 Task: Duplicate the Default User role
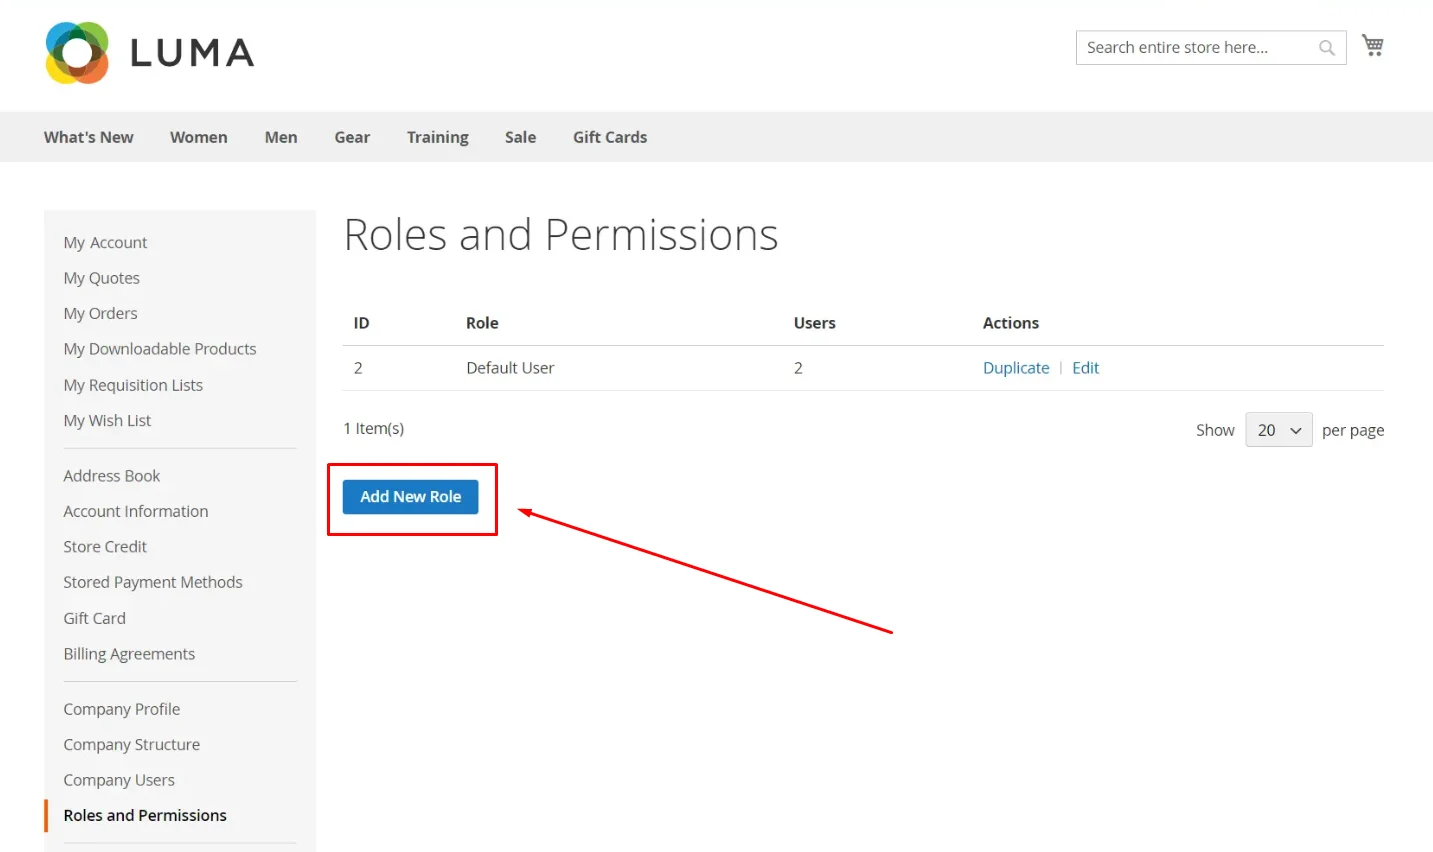[1016, 367]
